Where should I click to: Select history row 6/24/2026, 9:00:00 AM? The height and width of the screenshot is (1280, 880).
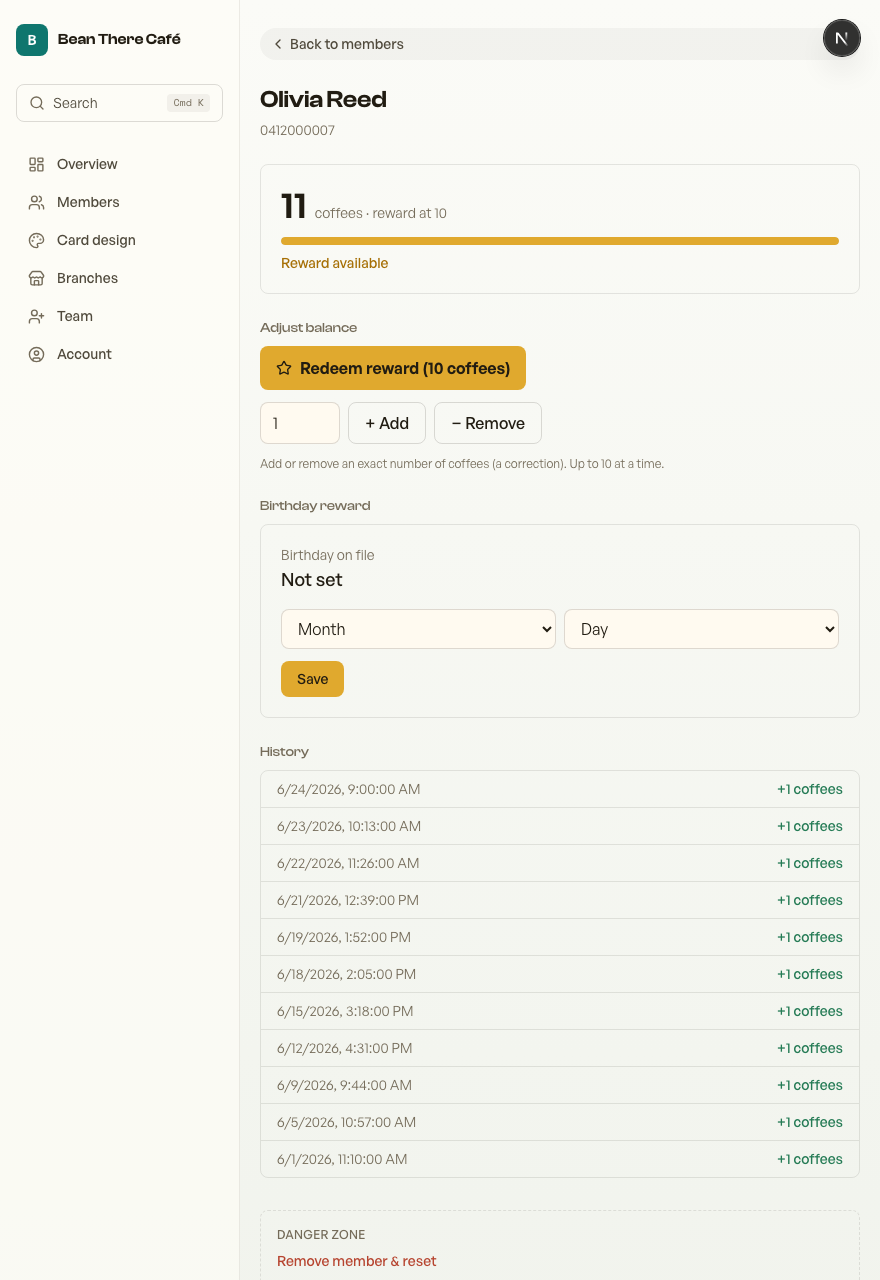[560, 789]
